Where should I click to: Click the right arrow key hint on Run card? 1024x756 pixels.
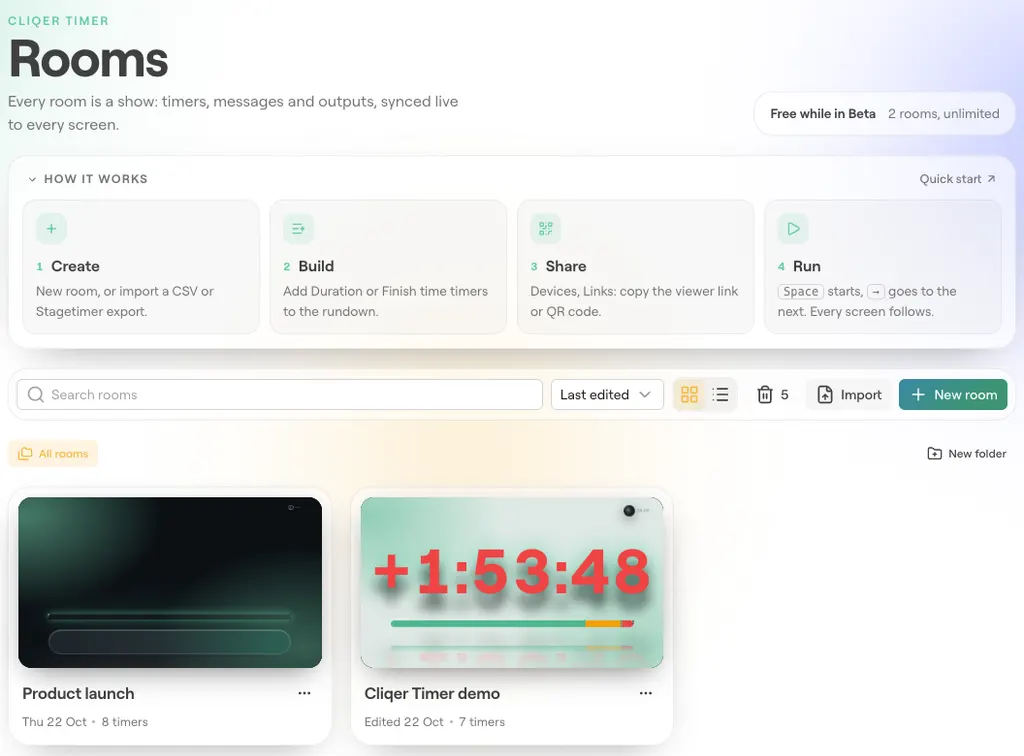tap(876, 291)
